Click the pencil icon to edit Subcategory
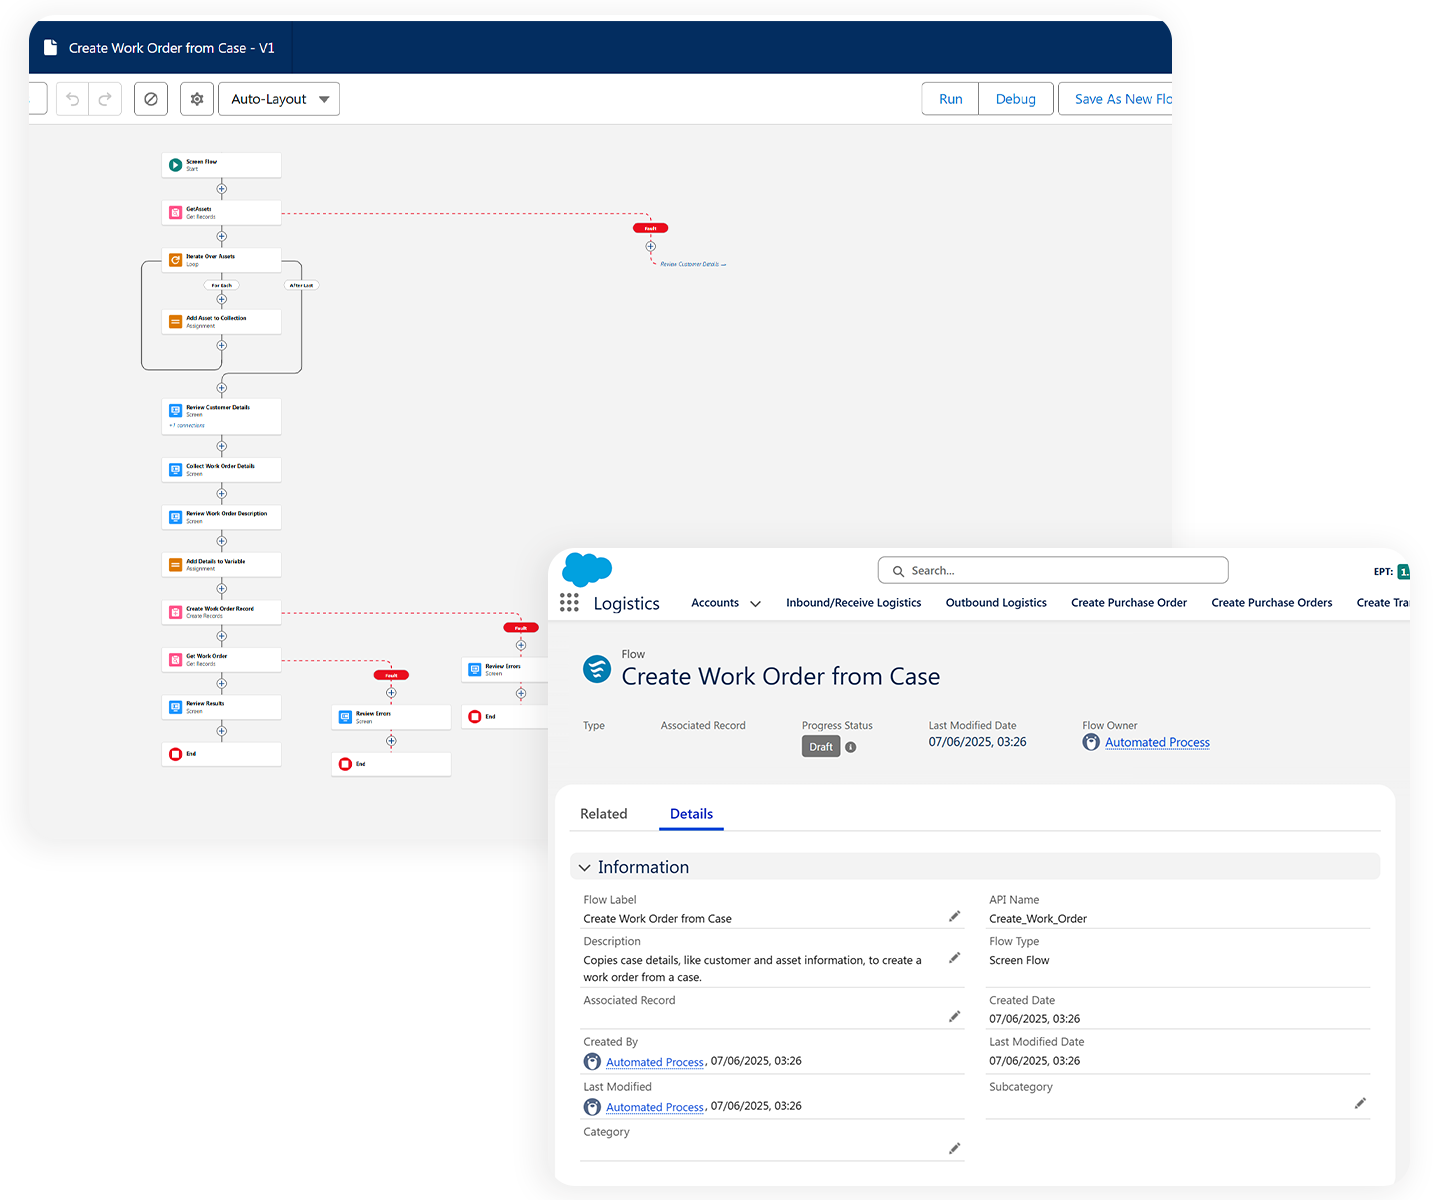 pyautogui.click(x=1360, y=1103)
